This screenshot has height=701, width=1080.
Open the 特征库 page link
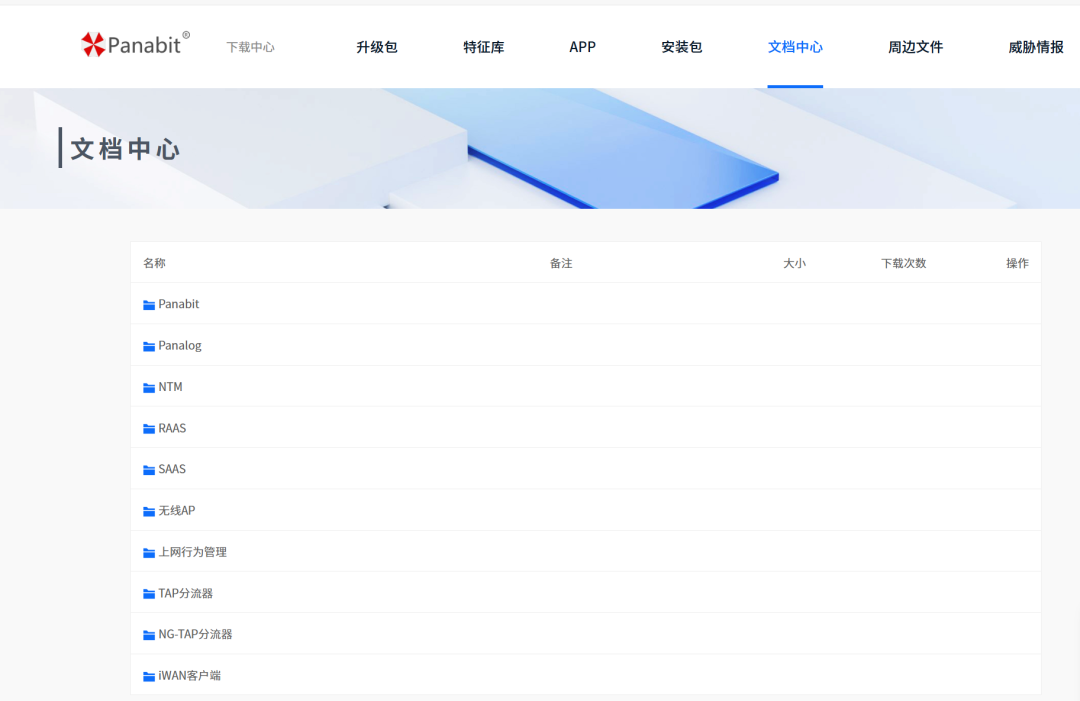pos(484,47)
